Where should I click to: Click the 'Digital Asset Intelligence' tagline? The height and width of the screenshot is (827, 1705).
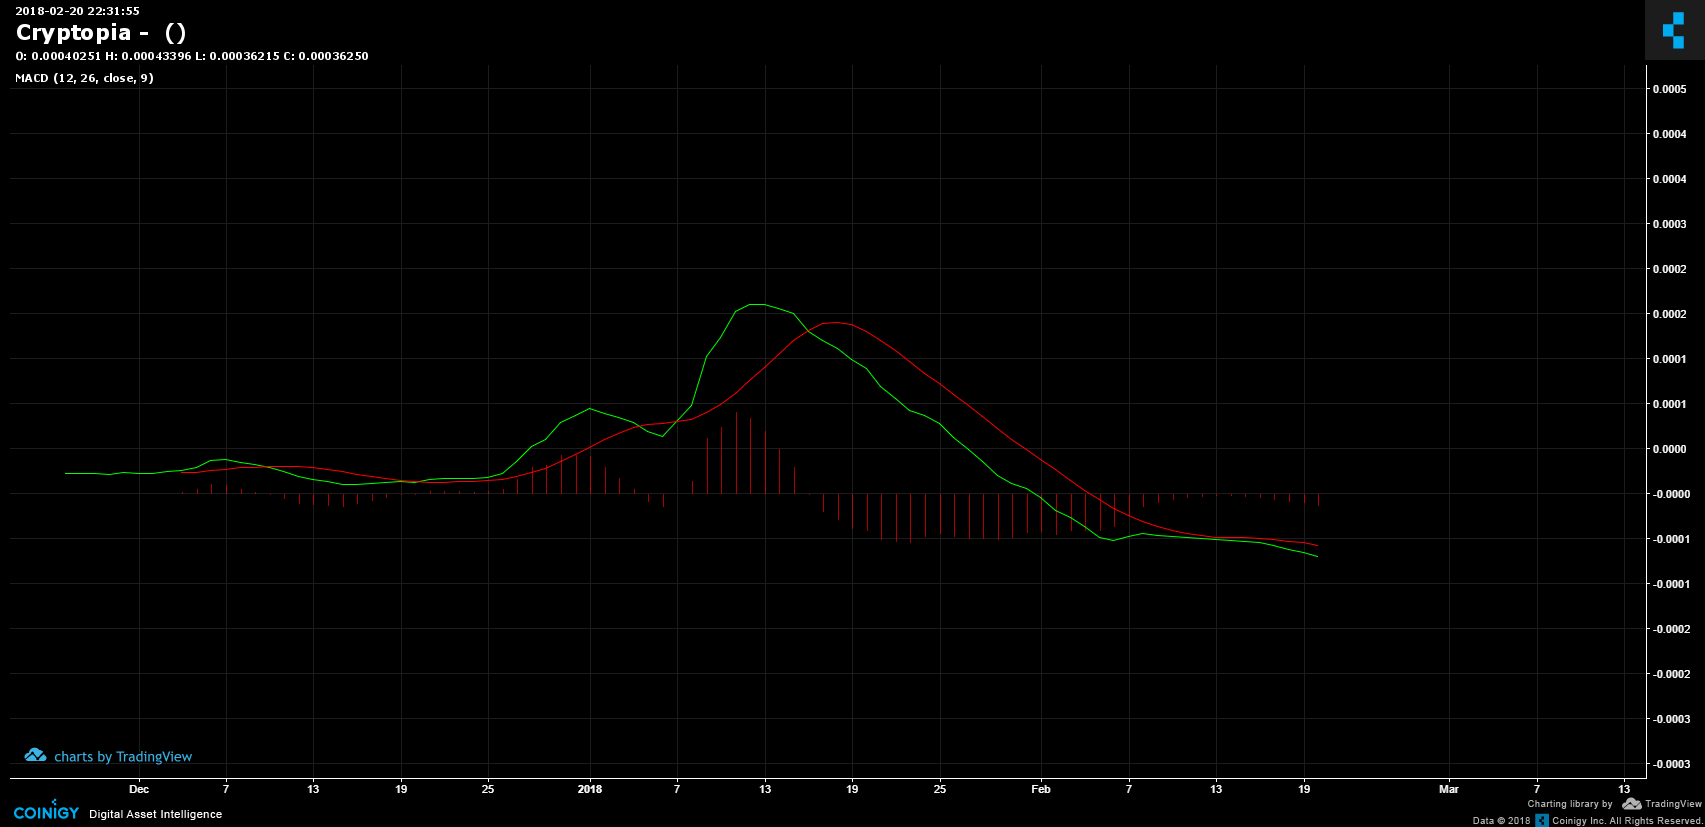(x=156, y=814)
